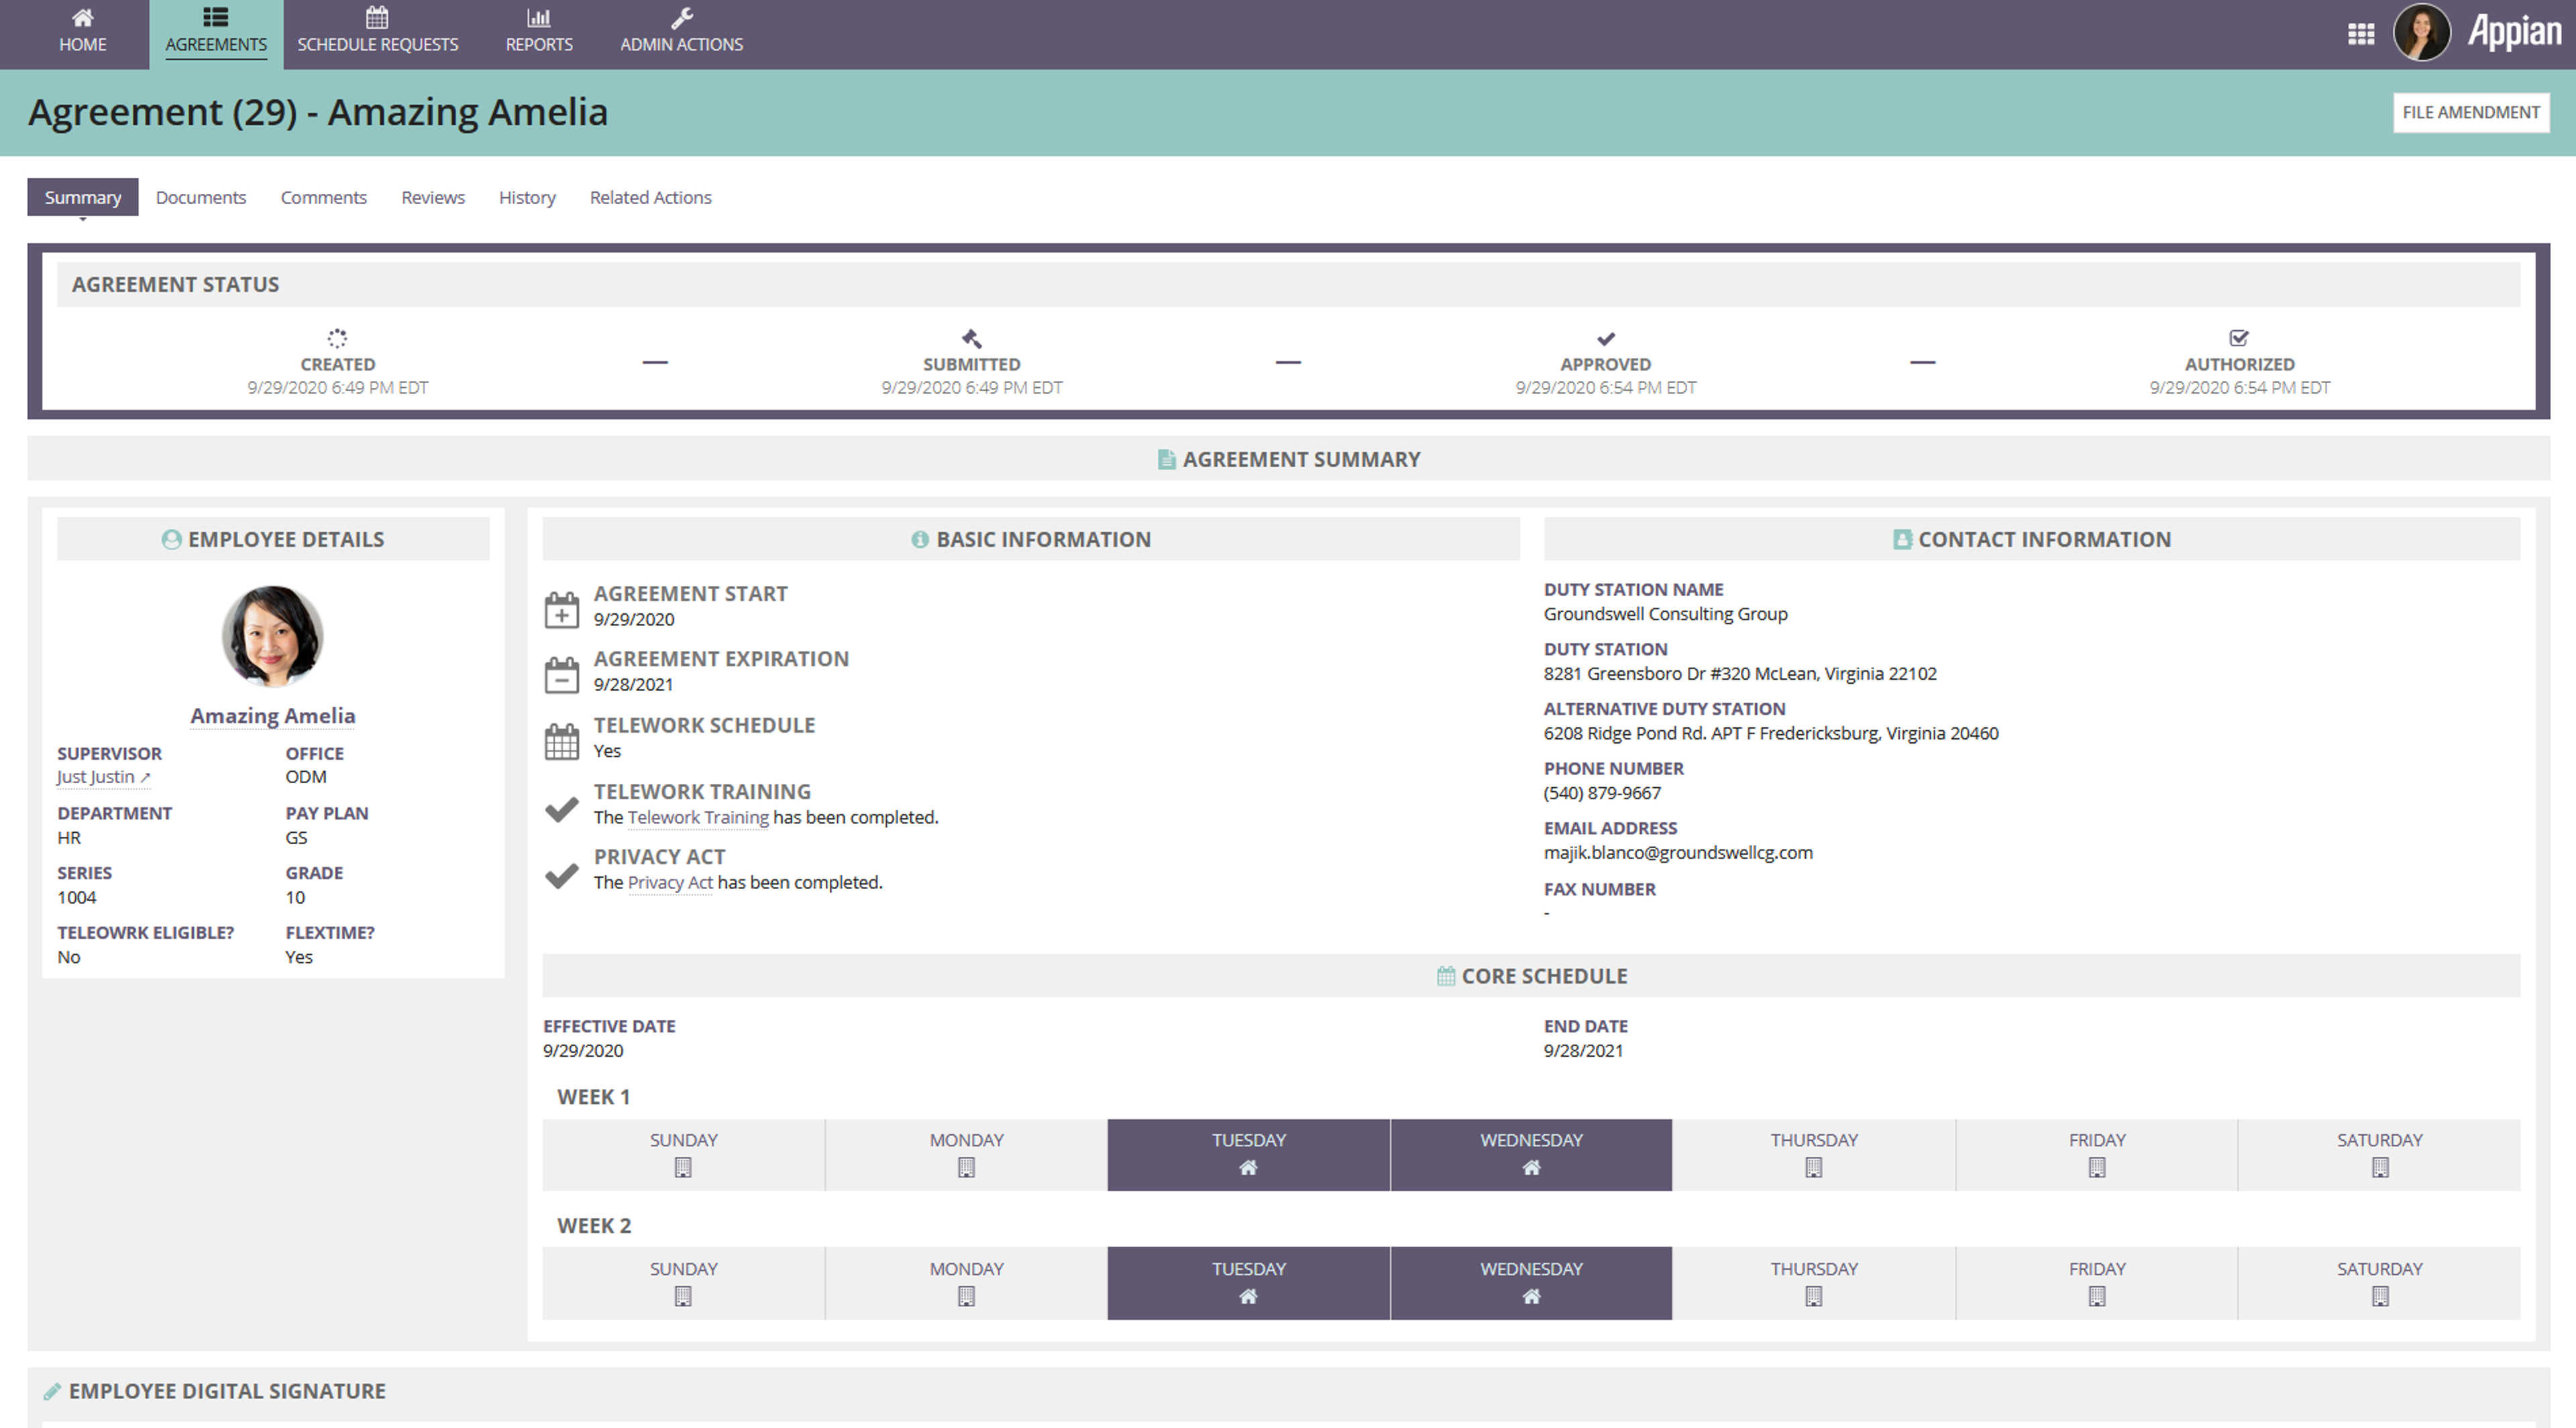Click the email majik.blanco@groundswellcg.com
This screenshot has height=1428, width=2576.
[x=1677, y=853]
